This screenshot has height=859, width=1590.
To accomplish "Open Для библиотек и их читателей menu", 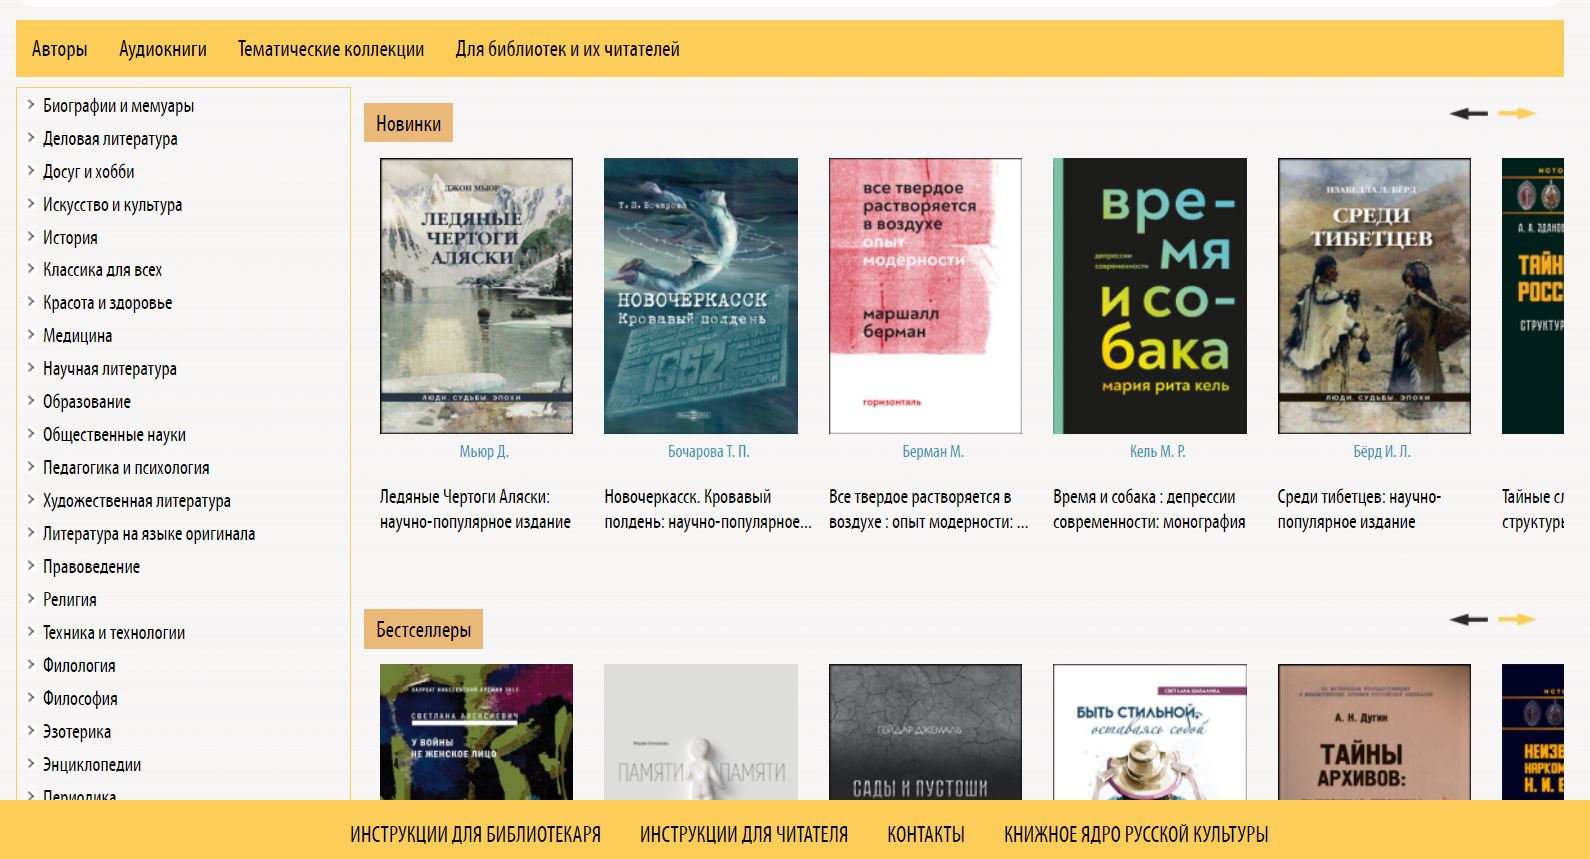I will point(567,49).
